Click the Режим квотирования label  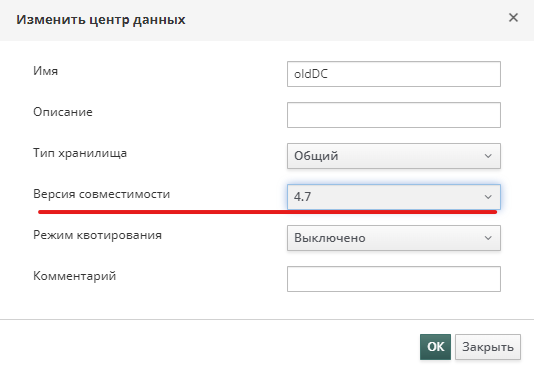(97, 235)
